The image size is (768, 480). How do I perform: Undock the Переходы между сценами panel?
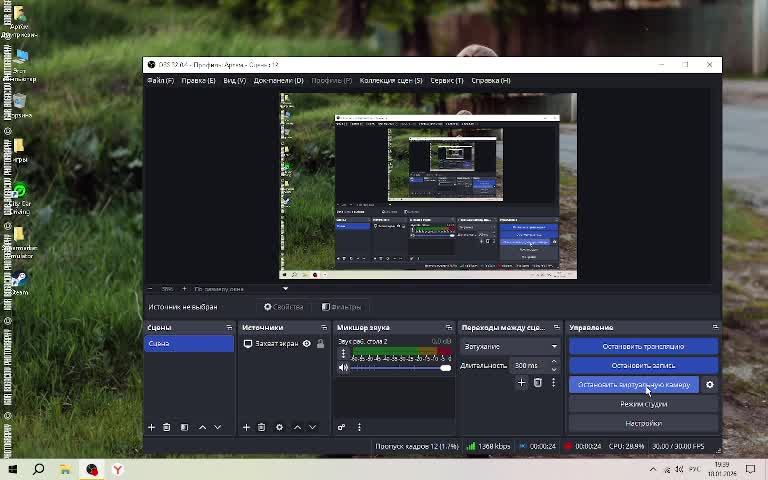coord(556,327)
